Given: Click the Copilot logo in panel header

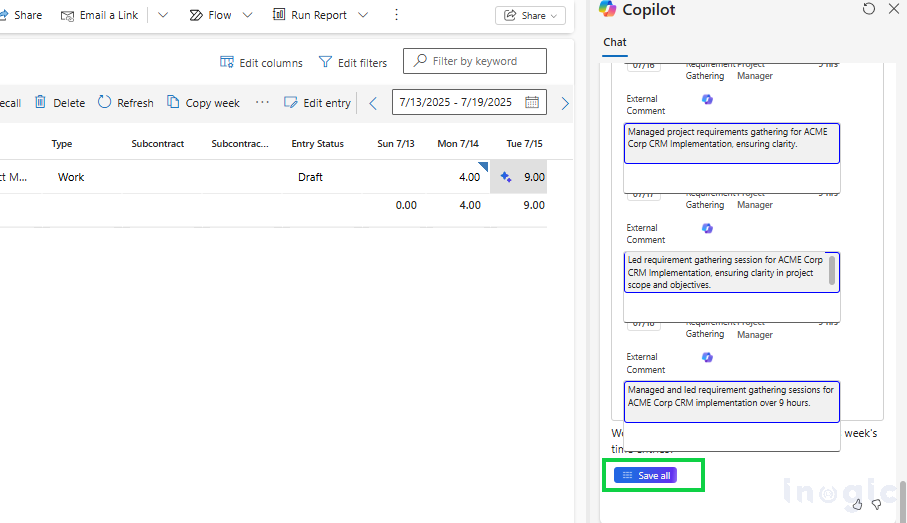Looking at the screenshot, I should pyautogui.click(x=607, y=9).
